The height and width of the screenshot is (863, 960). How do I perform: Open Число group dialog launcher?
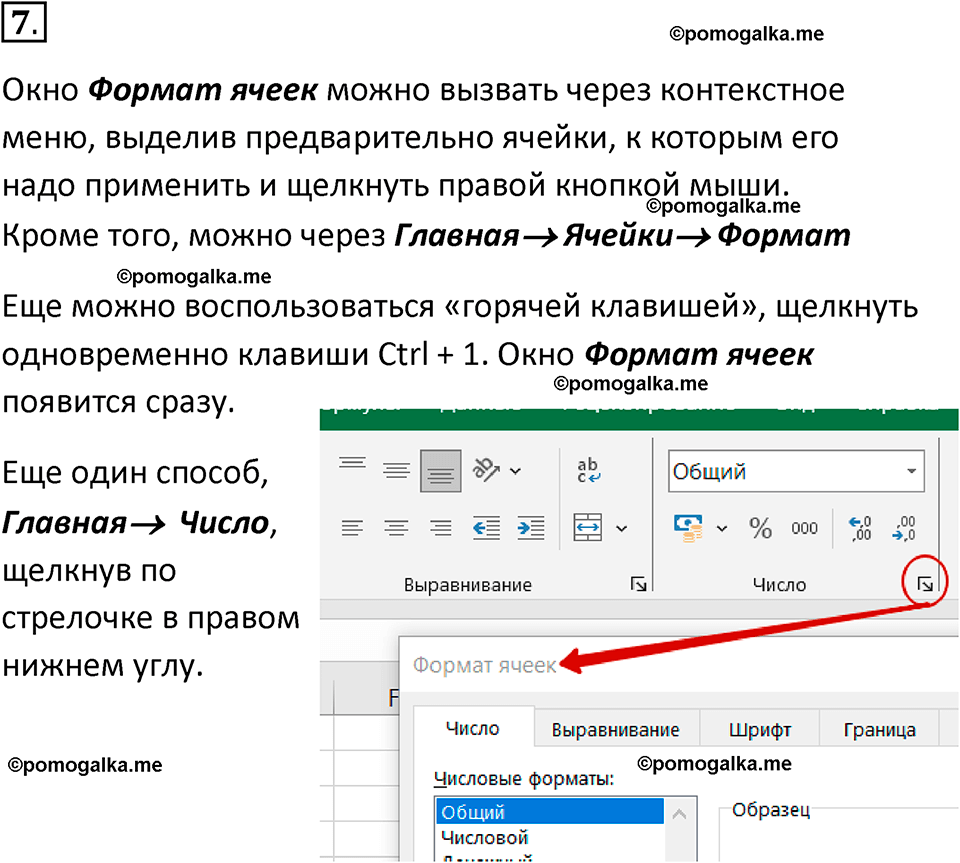tap(925, 585)
